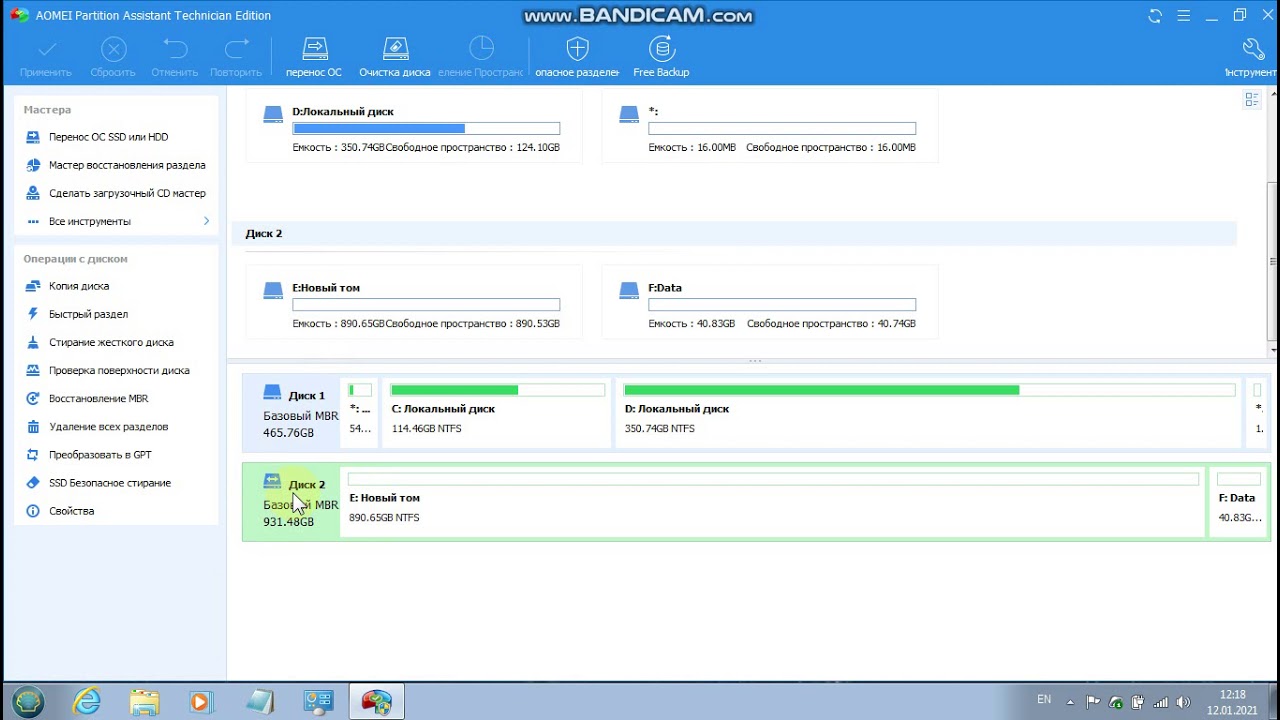The width and height of the screenshot is (1280, 720).
Task: Click the Redo (Повторить) arrow icon
Action: (236, 49)
